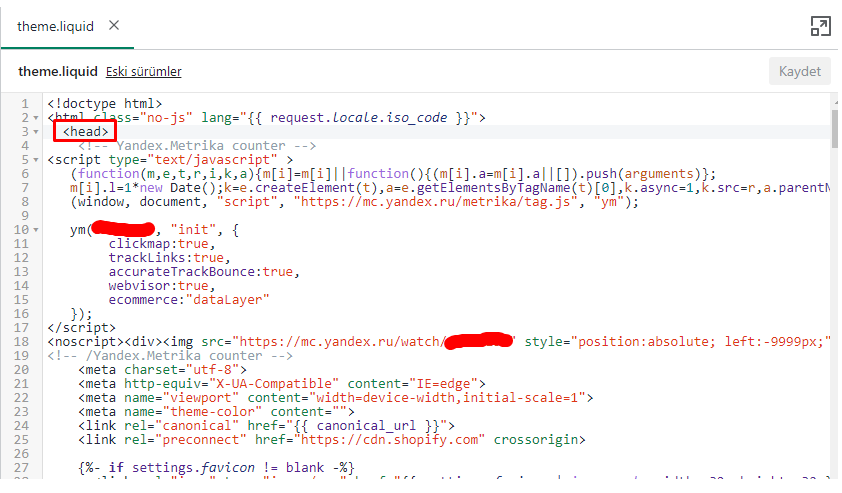Close the theme.liquid tab
Viewport: 842px width, 493px height.
click(x=114, y=25)
